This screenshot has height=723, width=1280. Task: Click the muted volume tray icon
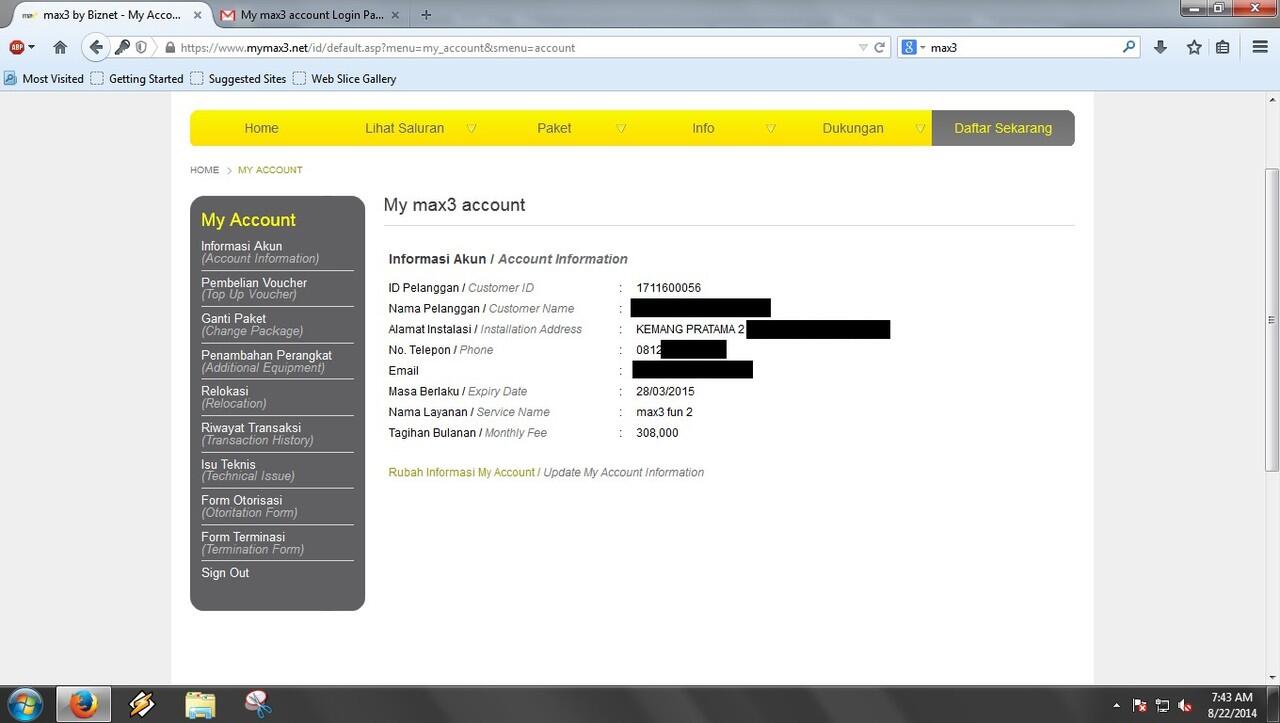(1185, 705)
